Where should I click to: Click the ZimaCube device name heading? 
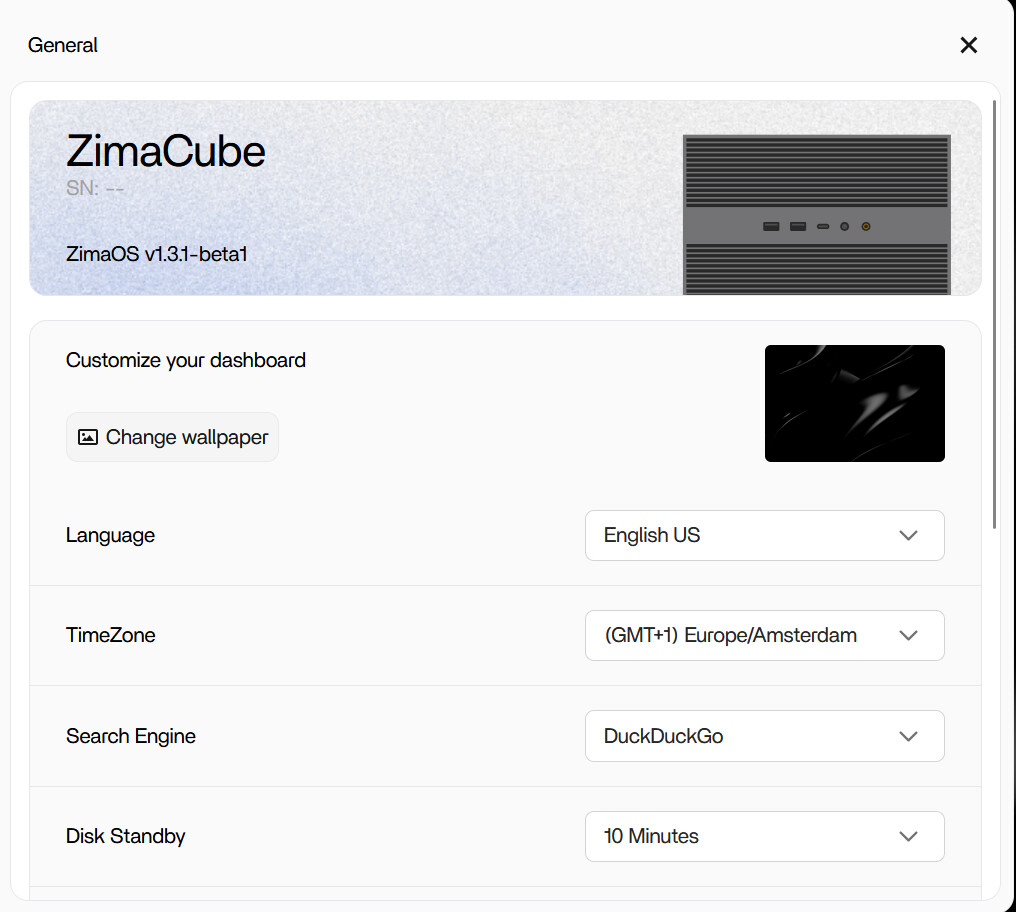pos(165,151)
